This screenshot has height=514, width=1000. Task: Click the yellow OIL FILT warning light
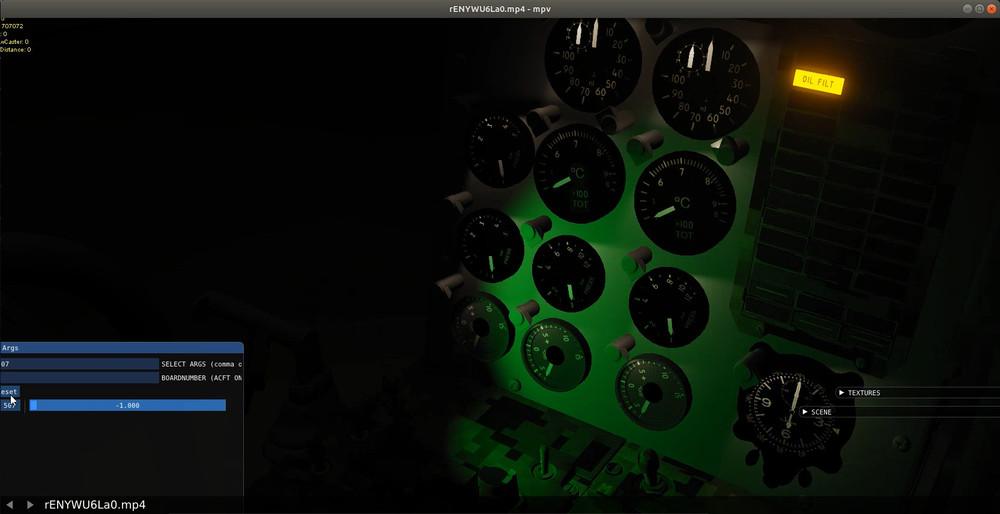click(x=818, y=82)
